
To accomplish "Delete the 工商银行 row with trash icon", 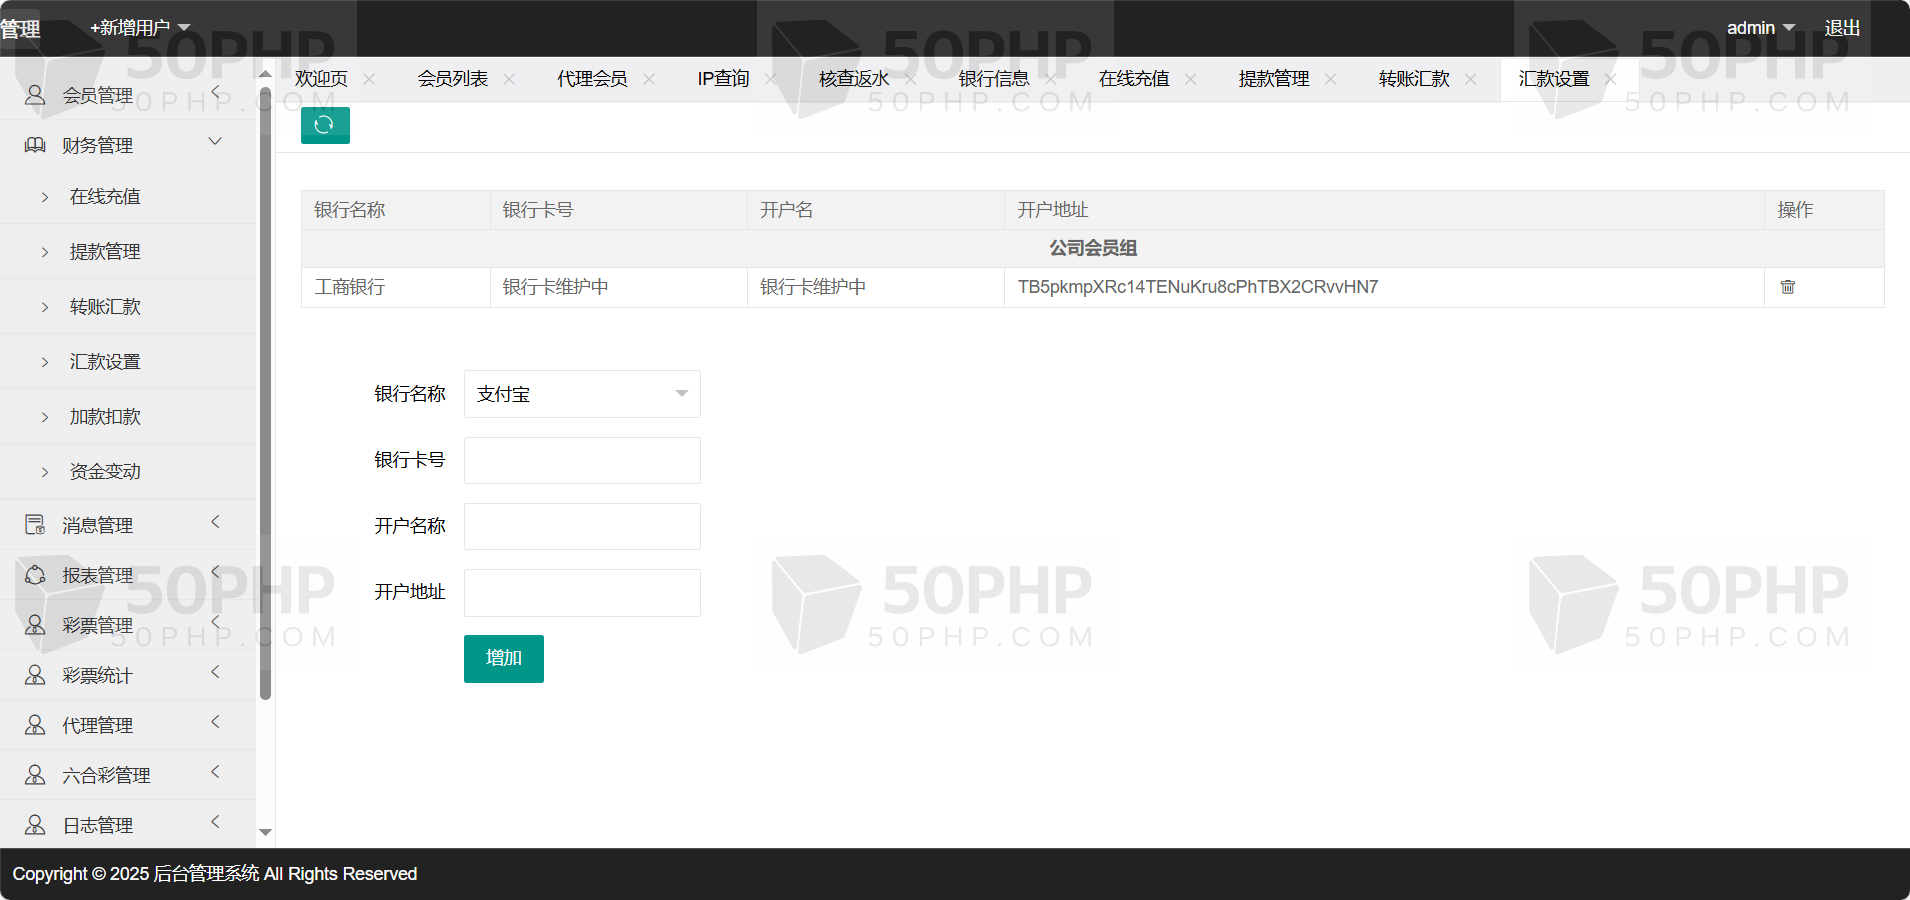I will point(1787,287).
